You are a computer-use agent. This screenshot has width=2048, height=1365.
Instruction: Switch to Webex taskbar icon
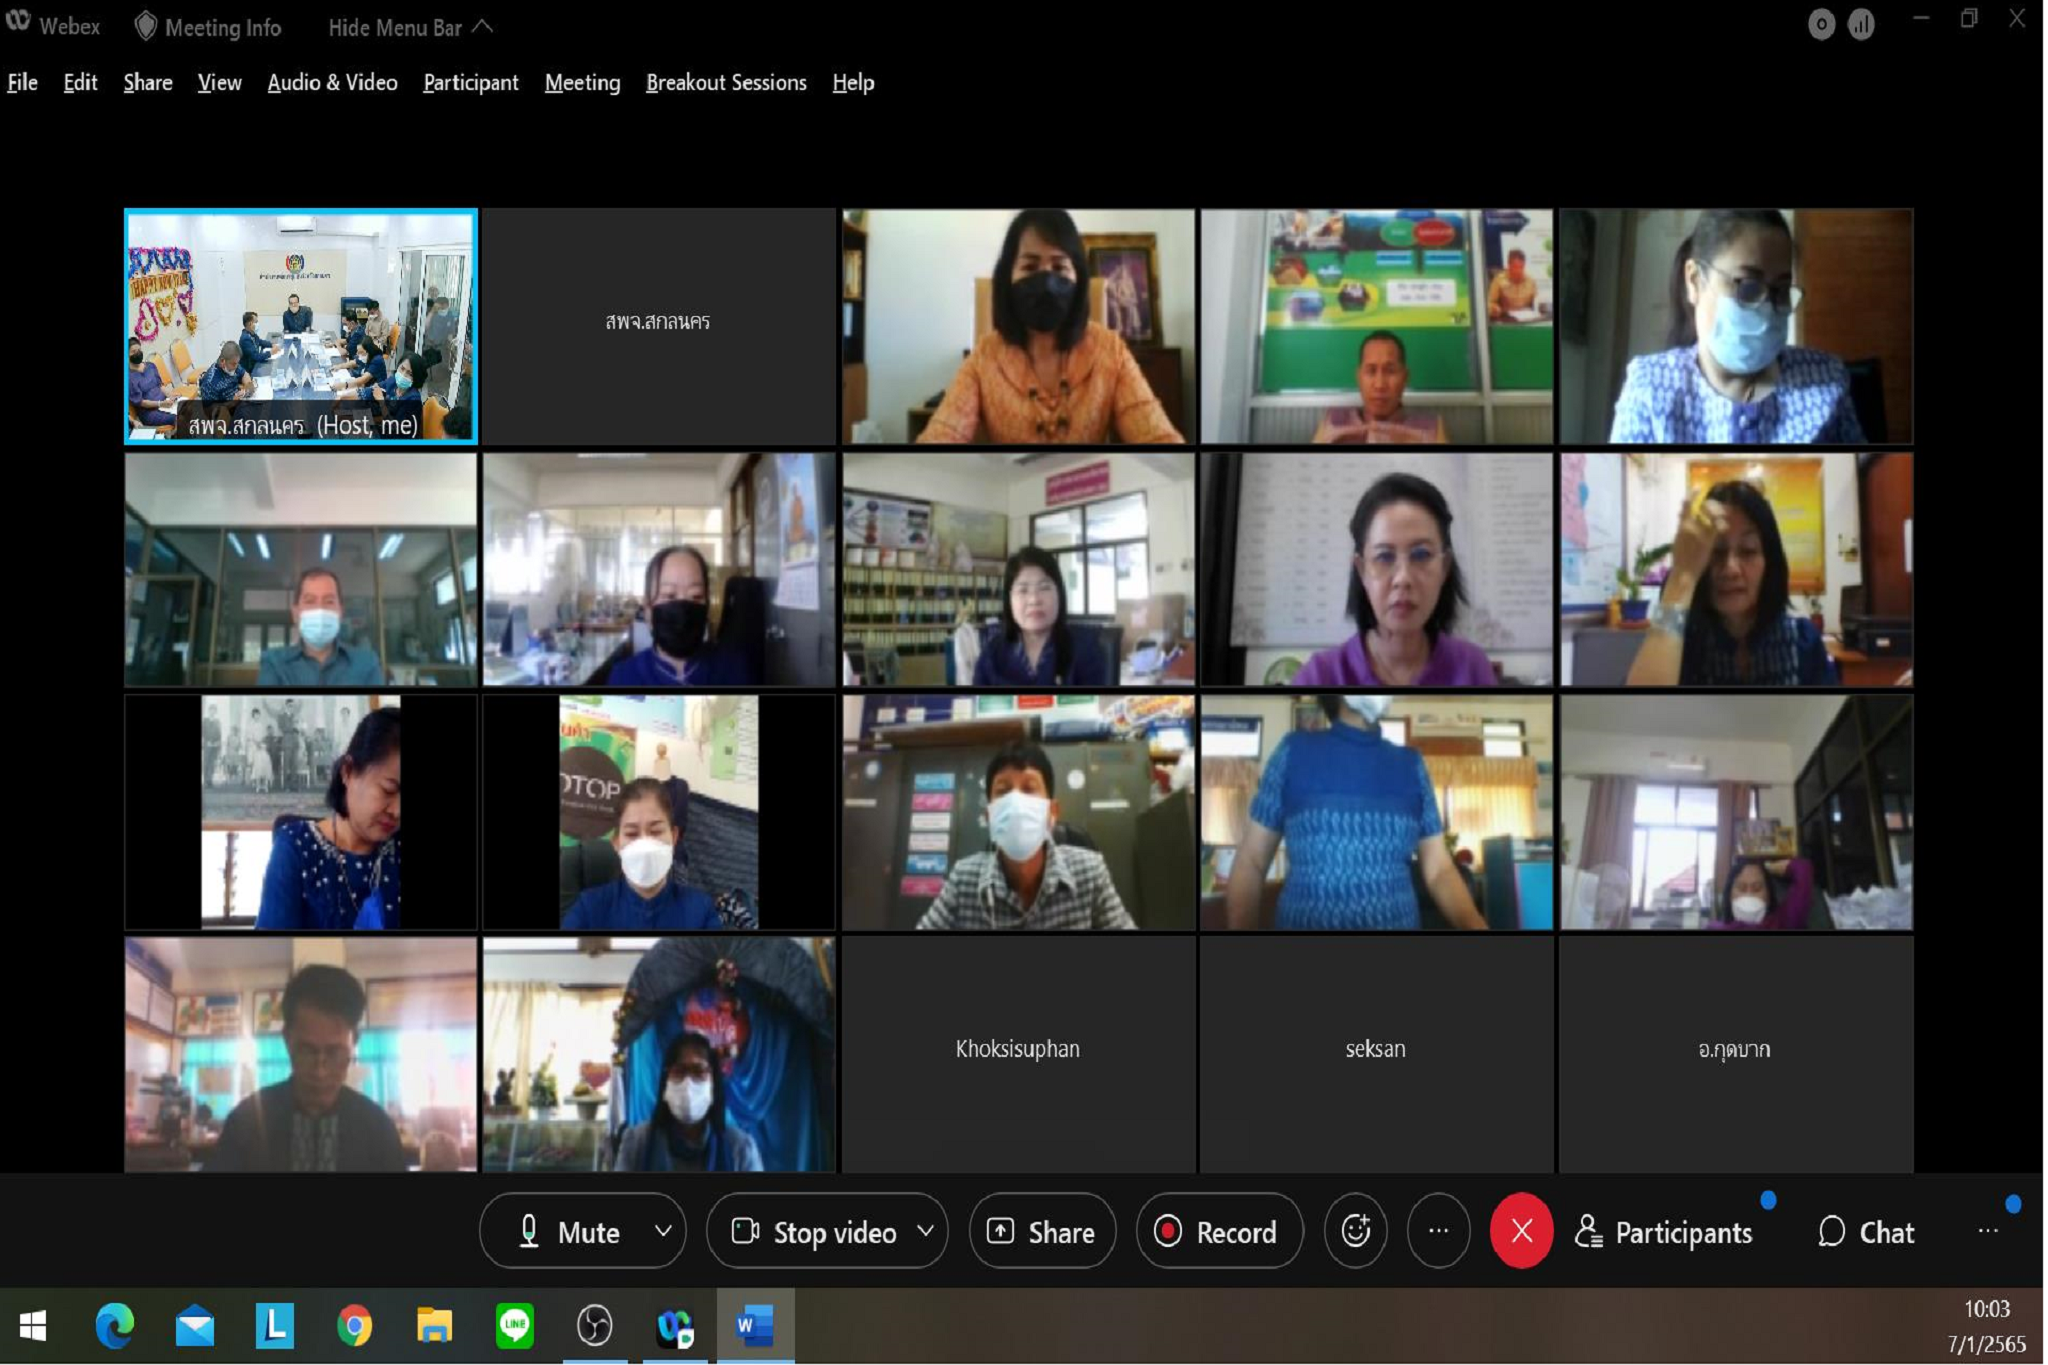674,1326
